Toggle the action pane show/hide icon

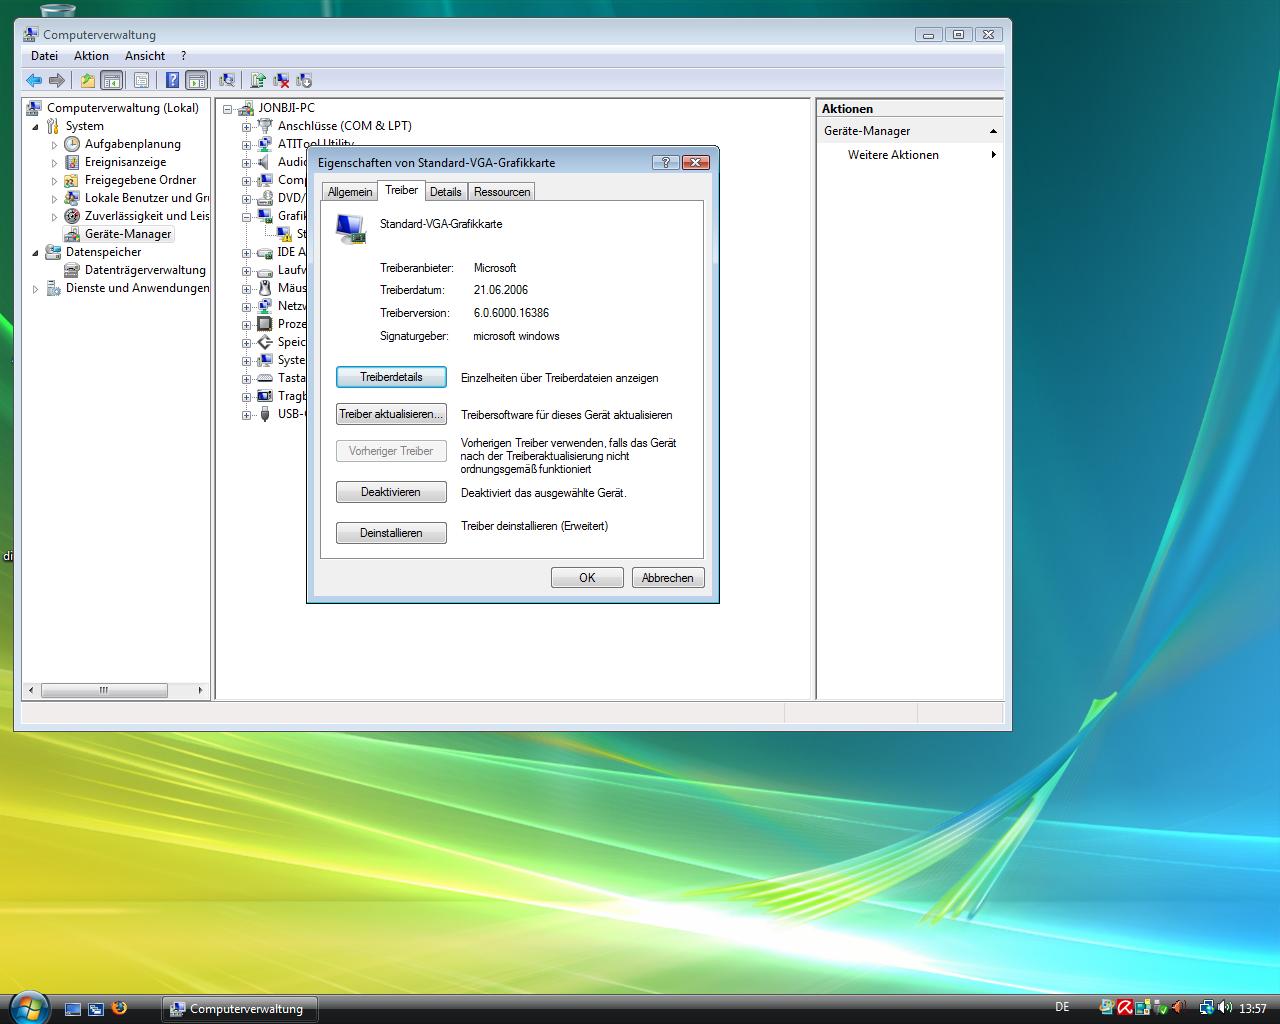pyautogui.click(x=197, y=80)
